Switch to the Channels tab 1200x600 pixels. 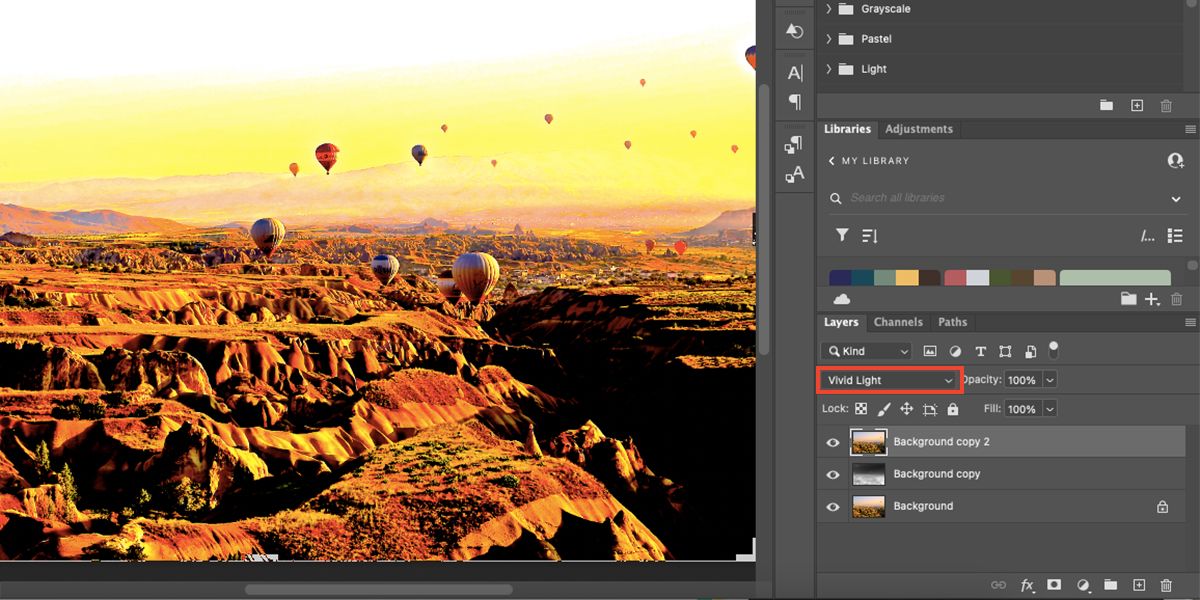click(x=897, y=322)
